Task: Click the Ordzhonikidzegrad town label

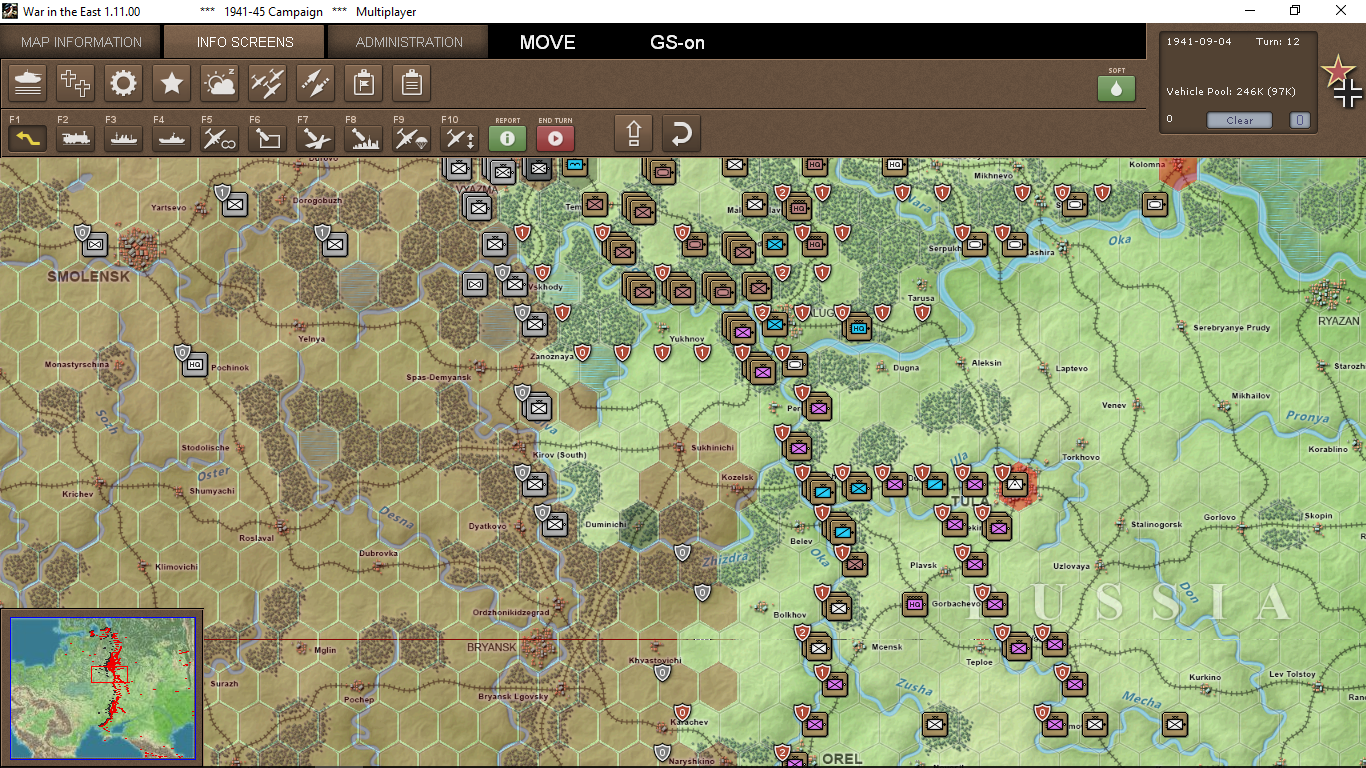Action: pyautogui.click(x=510, y=612)
